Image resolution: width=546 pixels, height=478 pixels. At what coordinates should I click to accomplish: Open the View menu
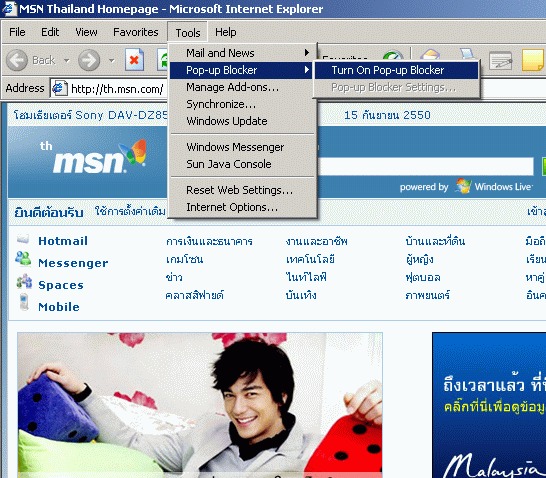click(86, 32)
